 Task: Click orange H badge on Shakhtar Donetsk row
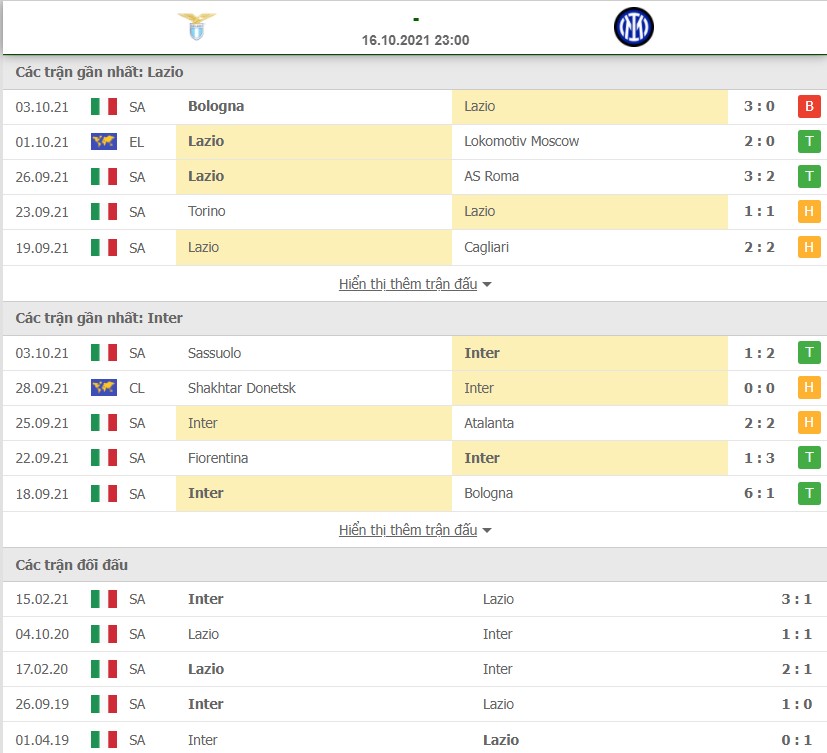(x=809, y=388)
